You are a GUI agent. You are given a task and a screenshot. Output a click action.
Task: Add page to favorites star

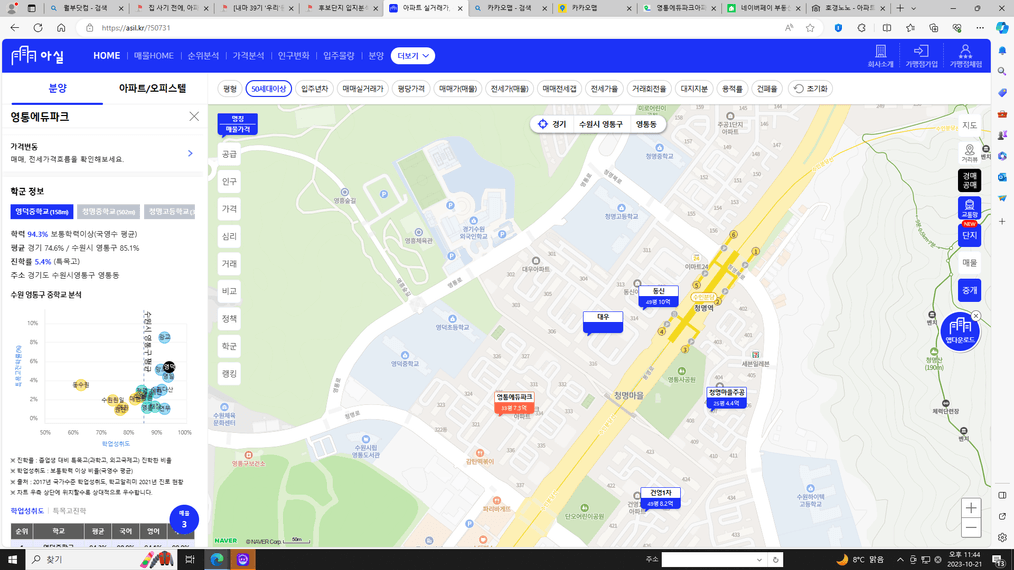click(810, 28)
